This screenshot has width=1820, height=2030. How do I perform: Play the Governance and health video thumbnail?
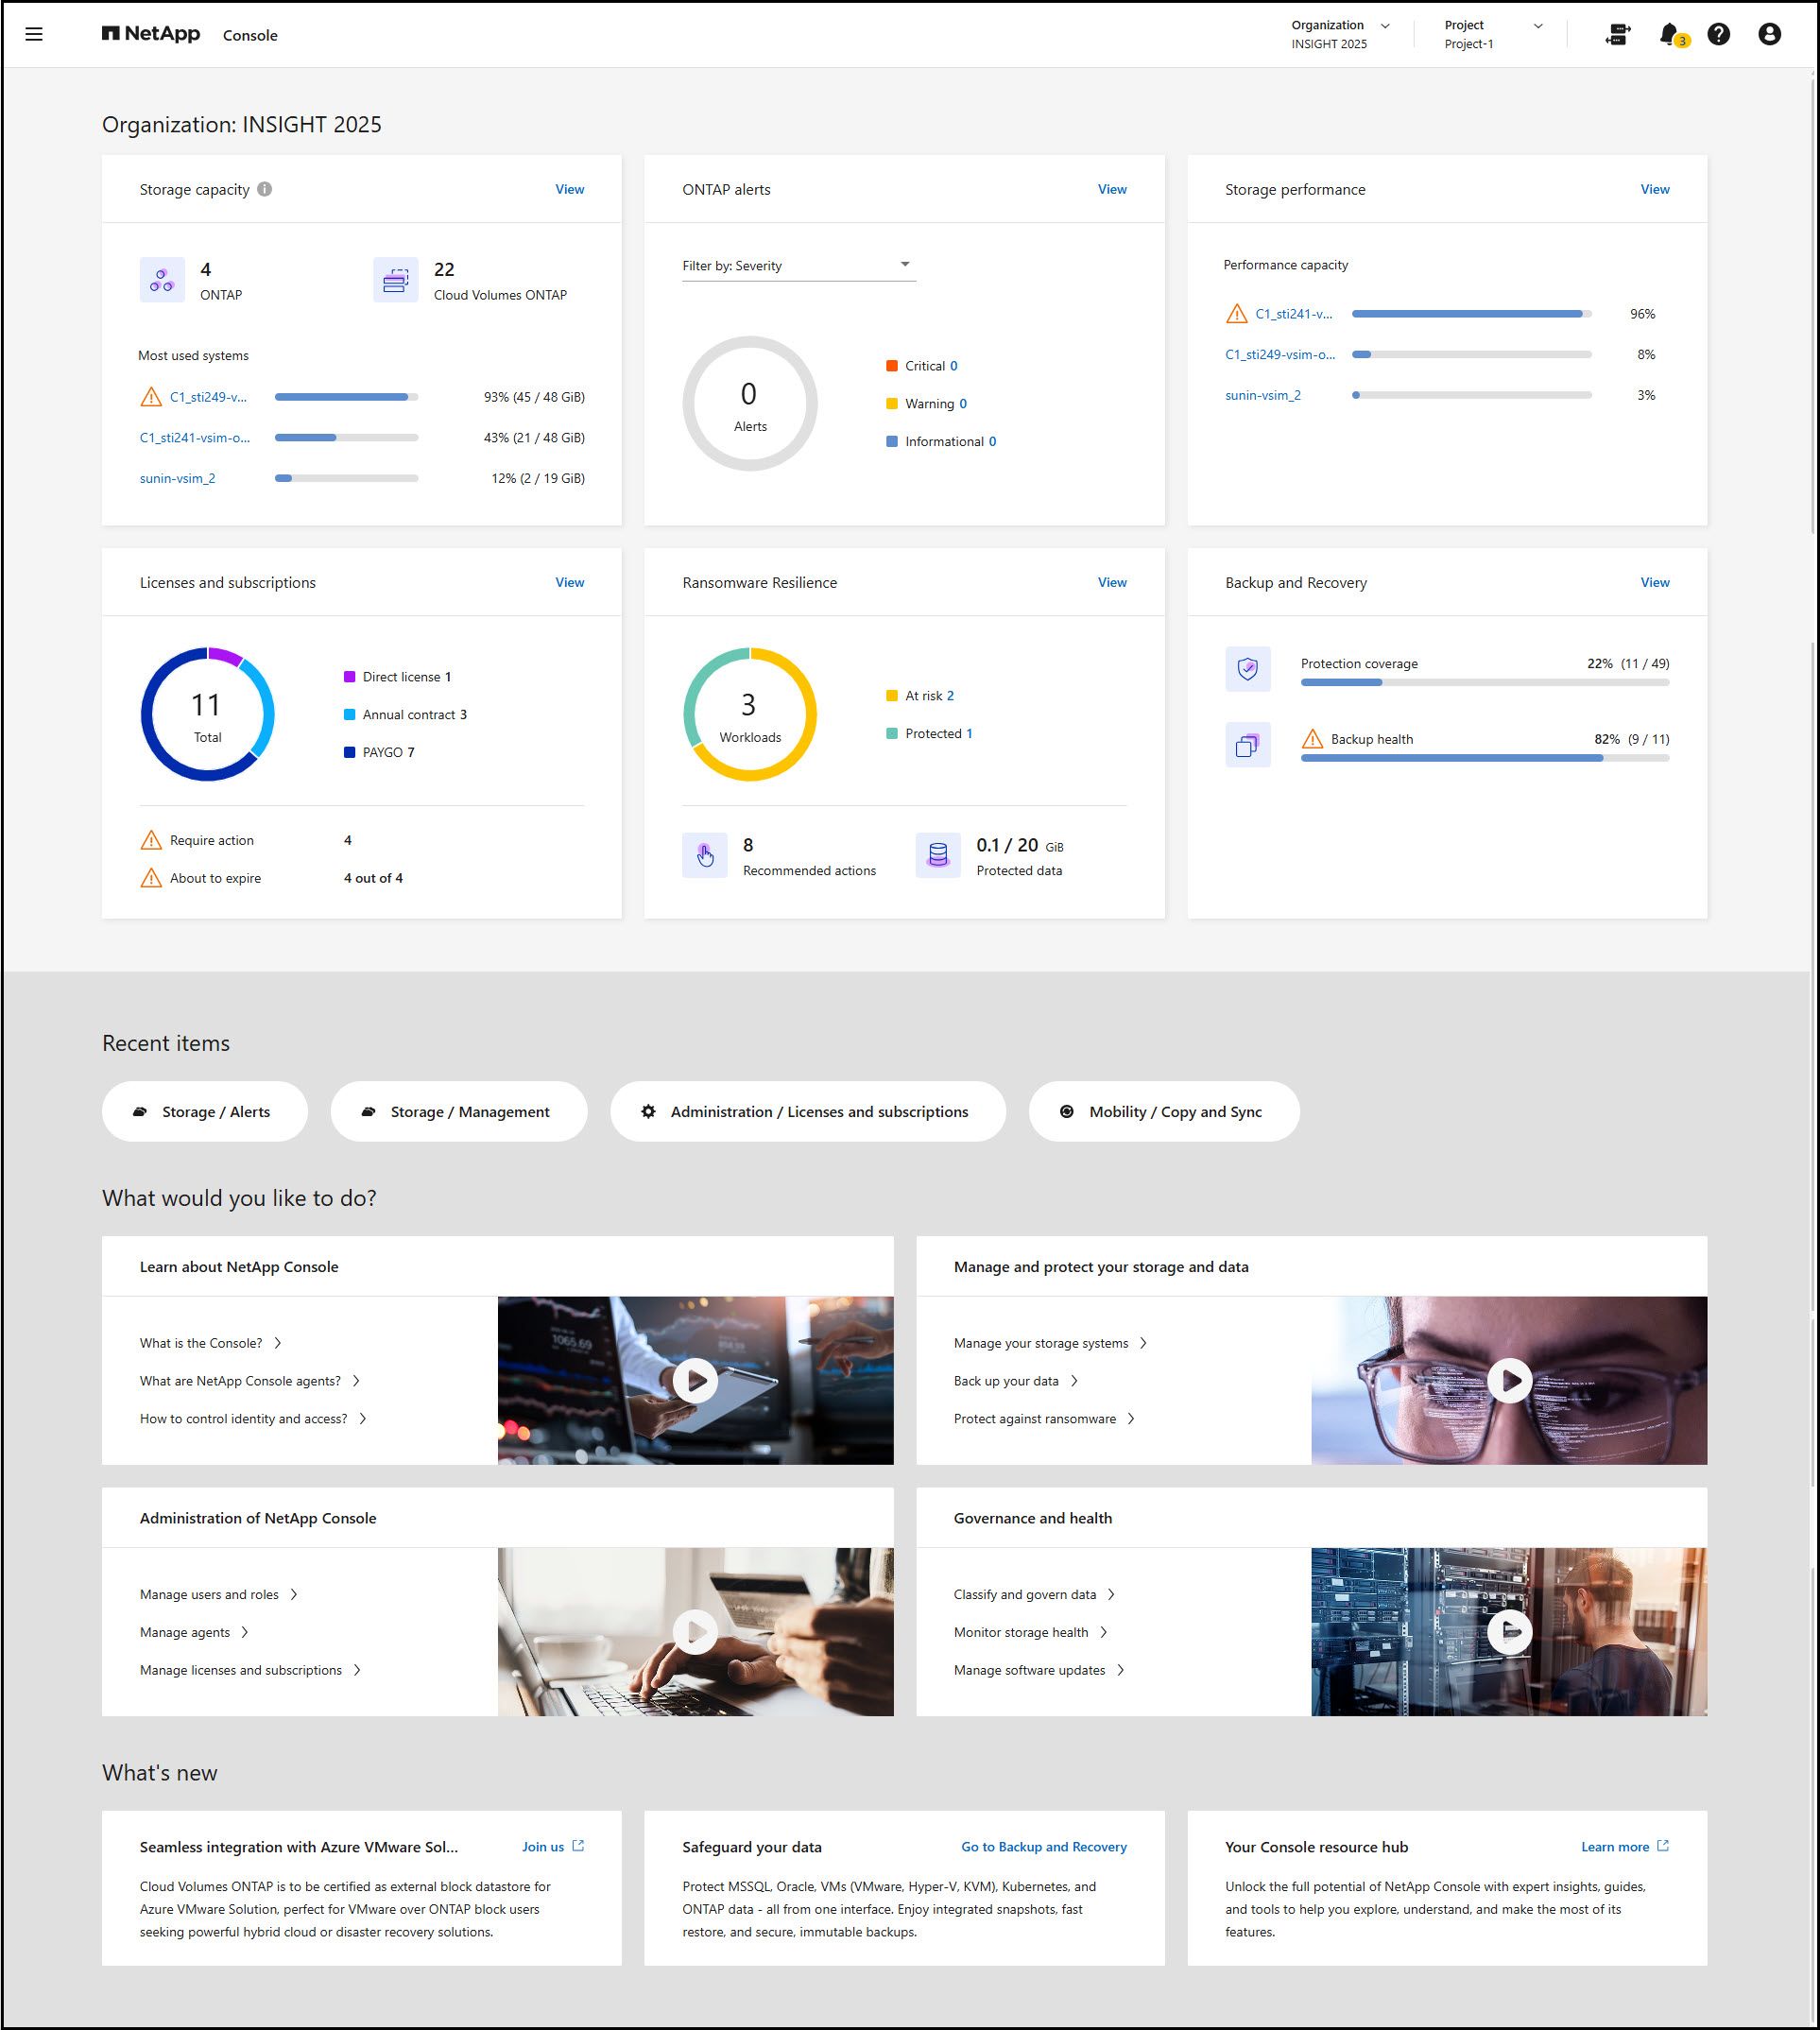(x=1510, y=1631)
